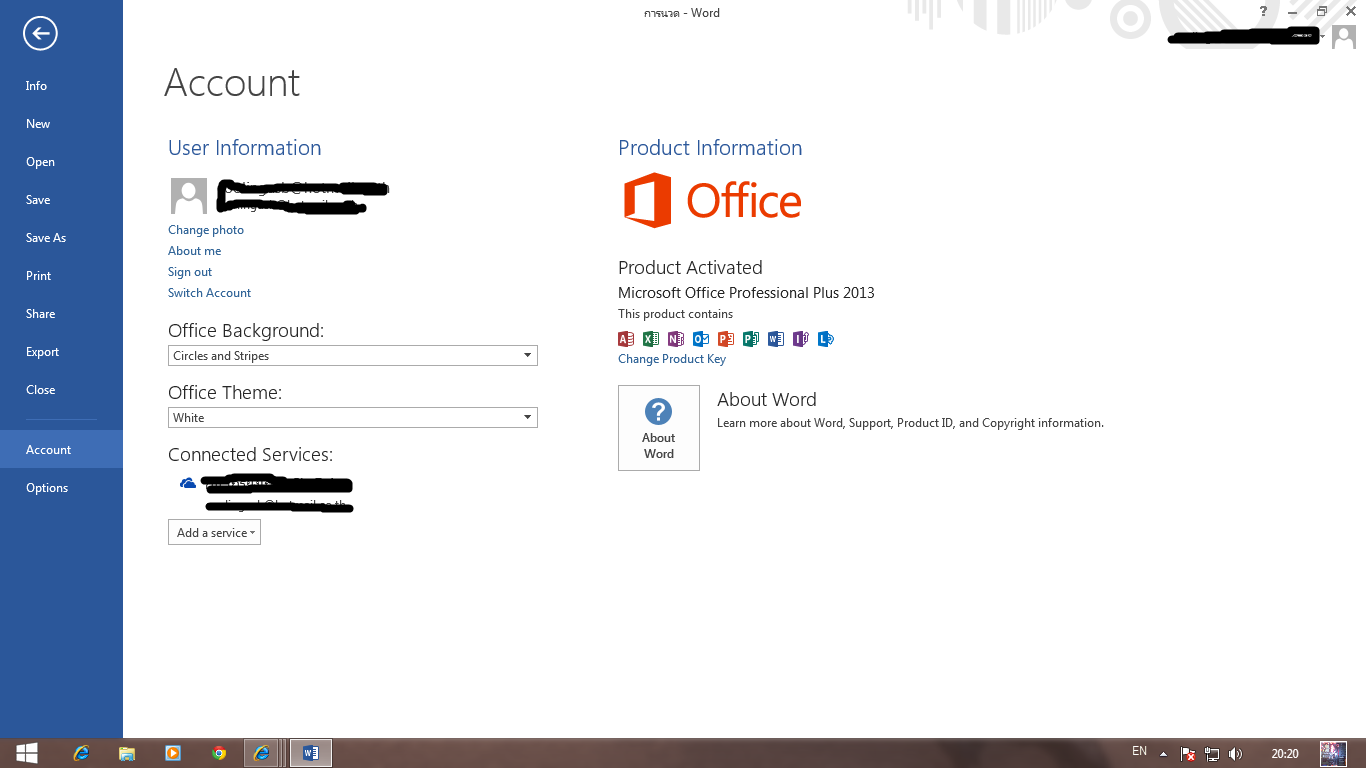Click the Lync product icon

click(826, 339)
